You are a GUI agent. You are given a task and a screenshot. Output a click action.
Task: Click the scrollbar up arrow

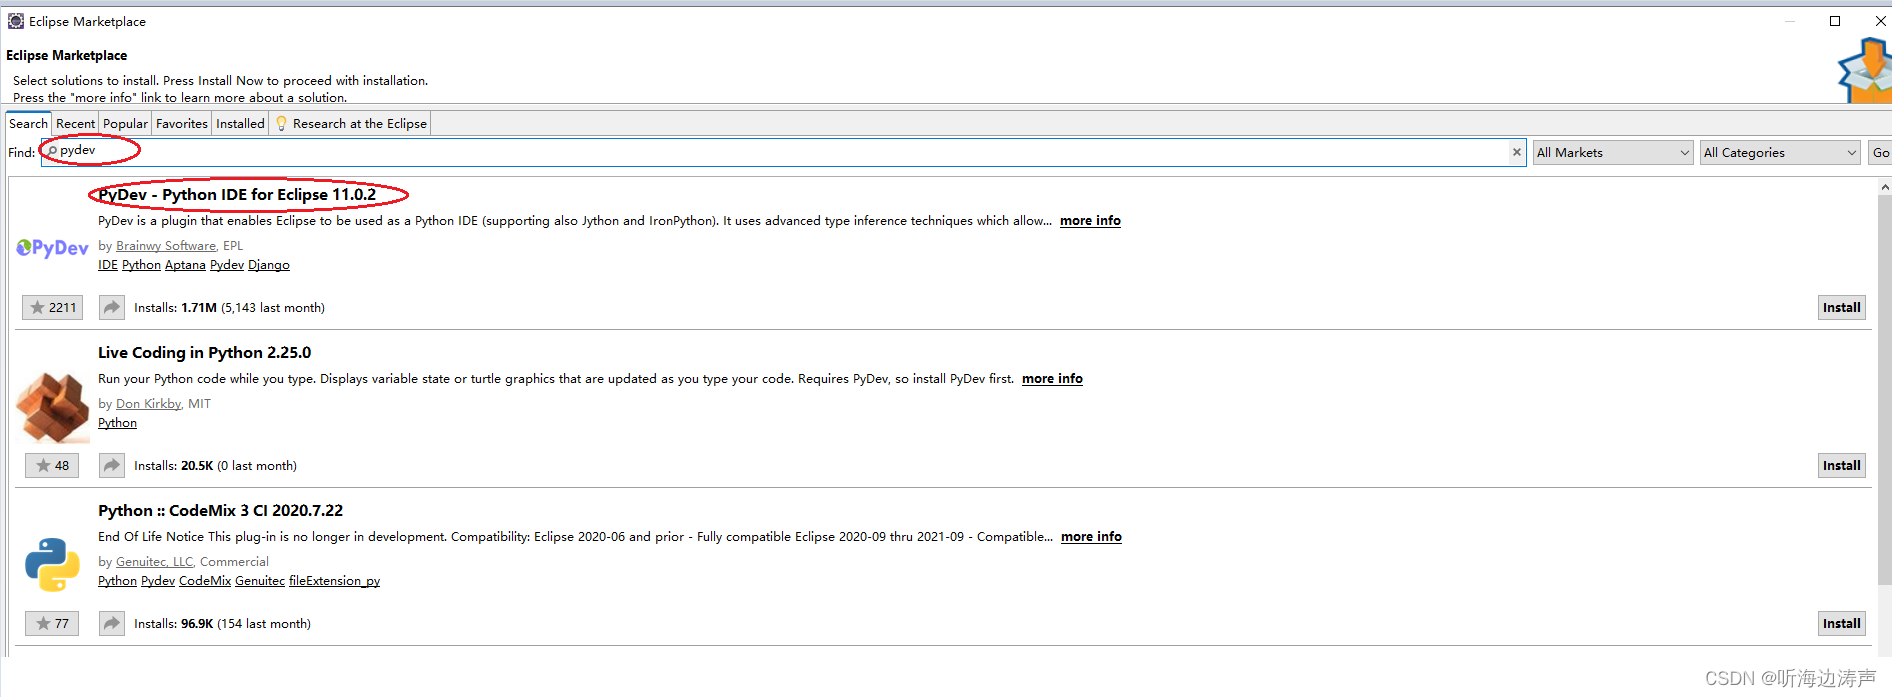coord(1884,187)
